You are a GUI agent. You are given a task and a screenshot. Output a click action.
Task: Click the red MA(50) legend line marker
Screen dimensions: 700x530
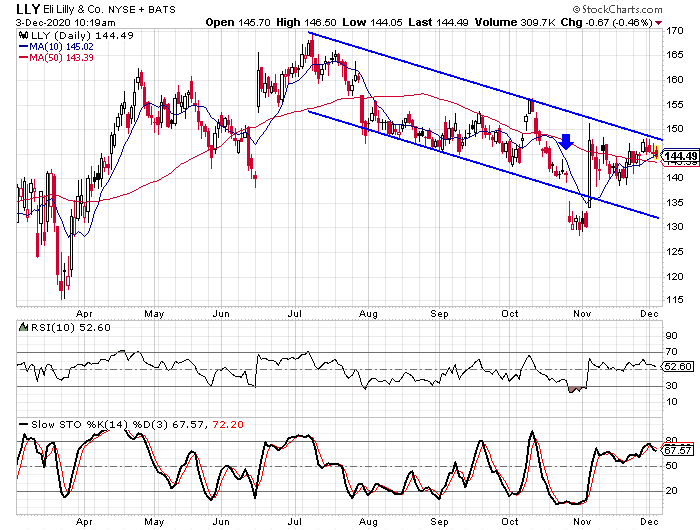[x=23, y=57]
